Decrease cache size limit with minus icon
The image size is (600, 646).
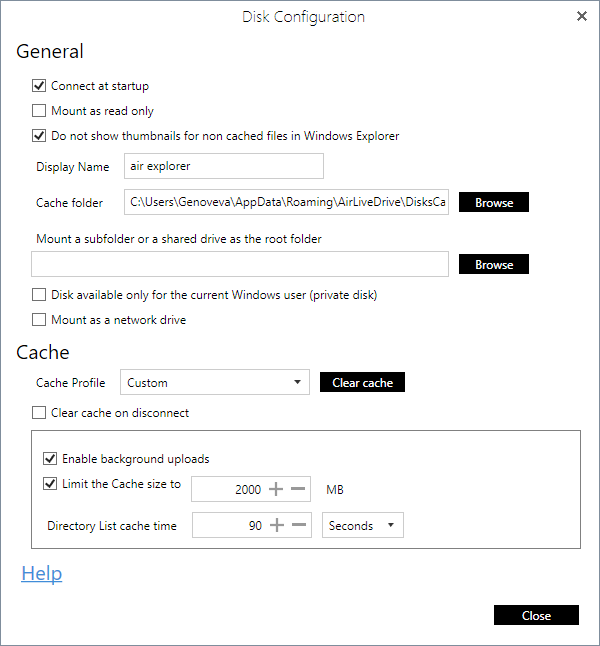tap(298, 489)
